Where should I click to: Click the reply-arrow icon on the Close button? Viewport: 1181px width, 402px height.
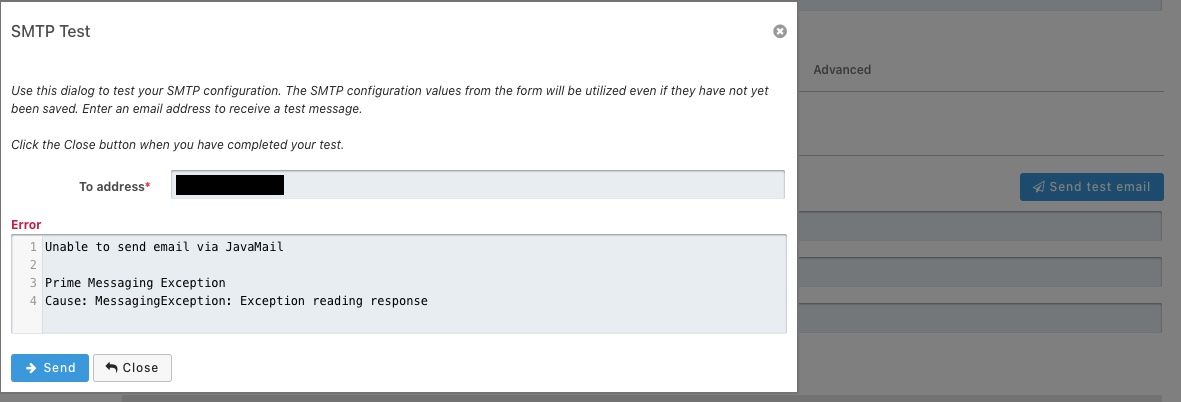(x=111, y=367)
